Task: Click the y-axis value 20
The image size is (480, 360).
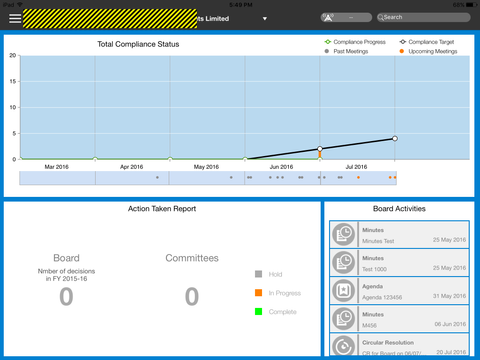Action: point(13,55)
